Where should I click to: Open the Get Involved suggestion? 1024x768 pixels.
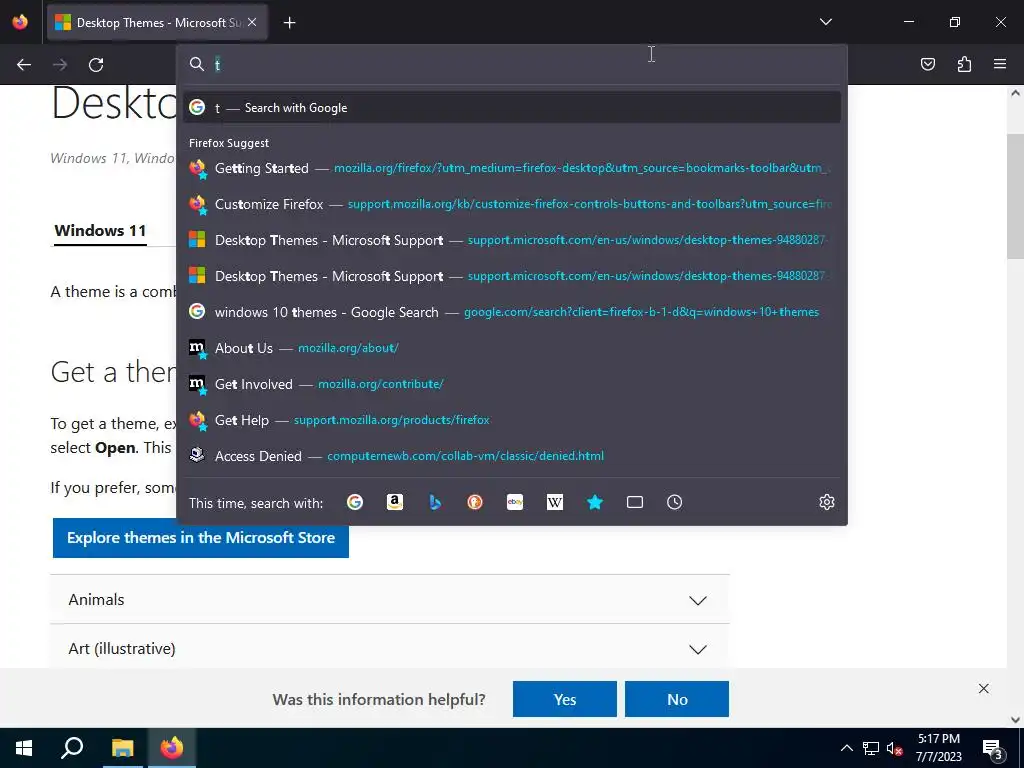tap(512, 384)
